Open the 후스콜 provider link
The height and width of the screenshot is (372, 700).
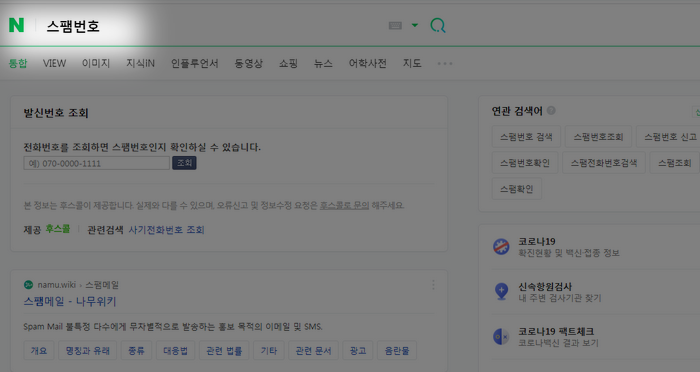[58, 229]
